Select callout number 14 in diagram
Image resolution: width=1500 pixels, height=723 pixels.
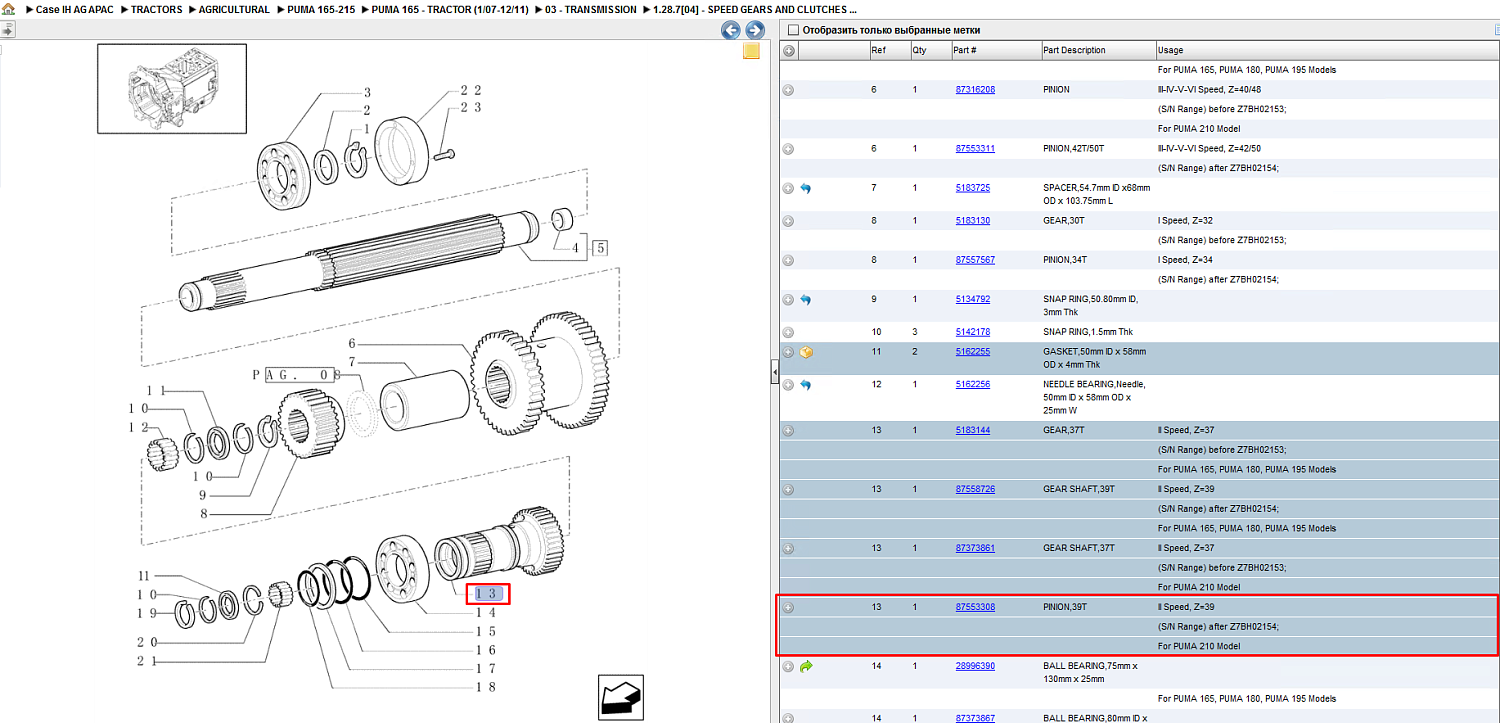tap(486, 612)
